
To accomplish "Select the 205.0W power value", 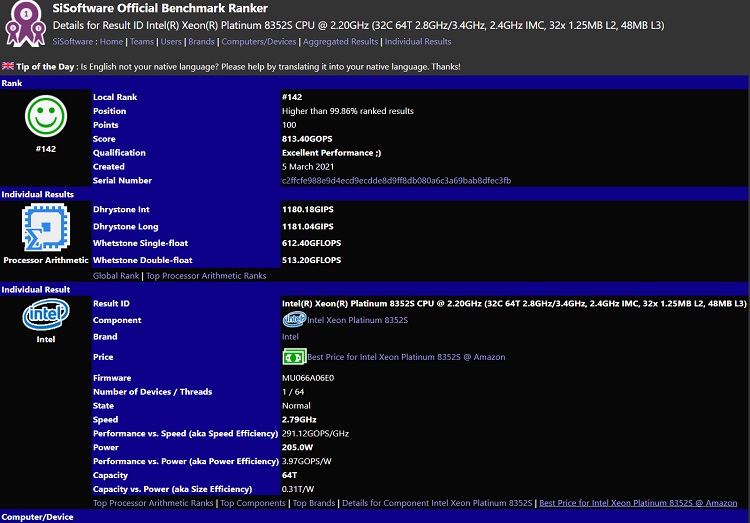I will click(x=298, y=447).
